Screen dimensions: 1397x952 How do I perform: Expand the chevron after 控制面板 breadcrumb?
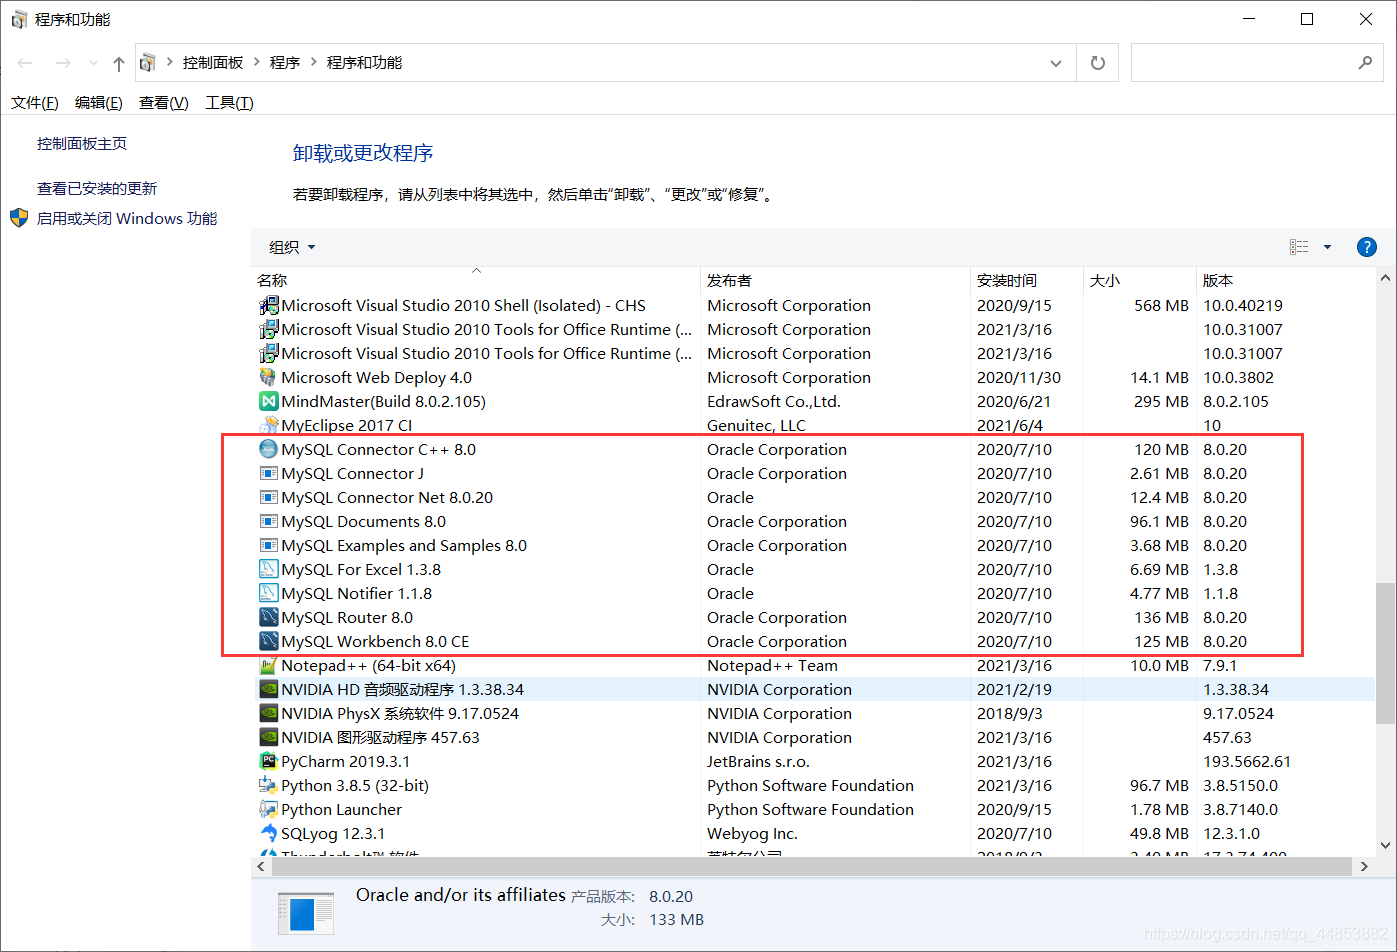point(257,62)
